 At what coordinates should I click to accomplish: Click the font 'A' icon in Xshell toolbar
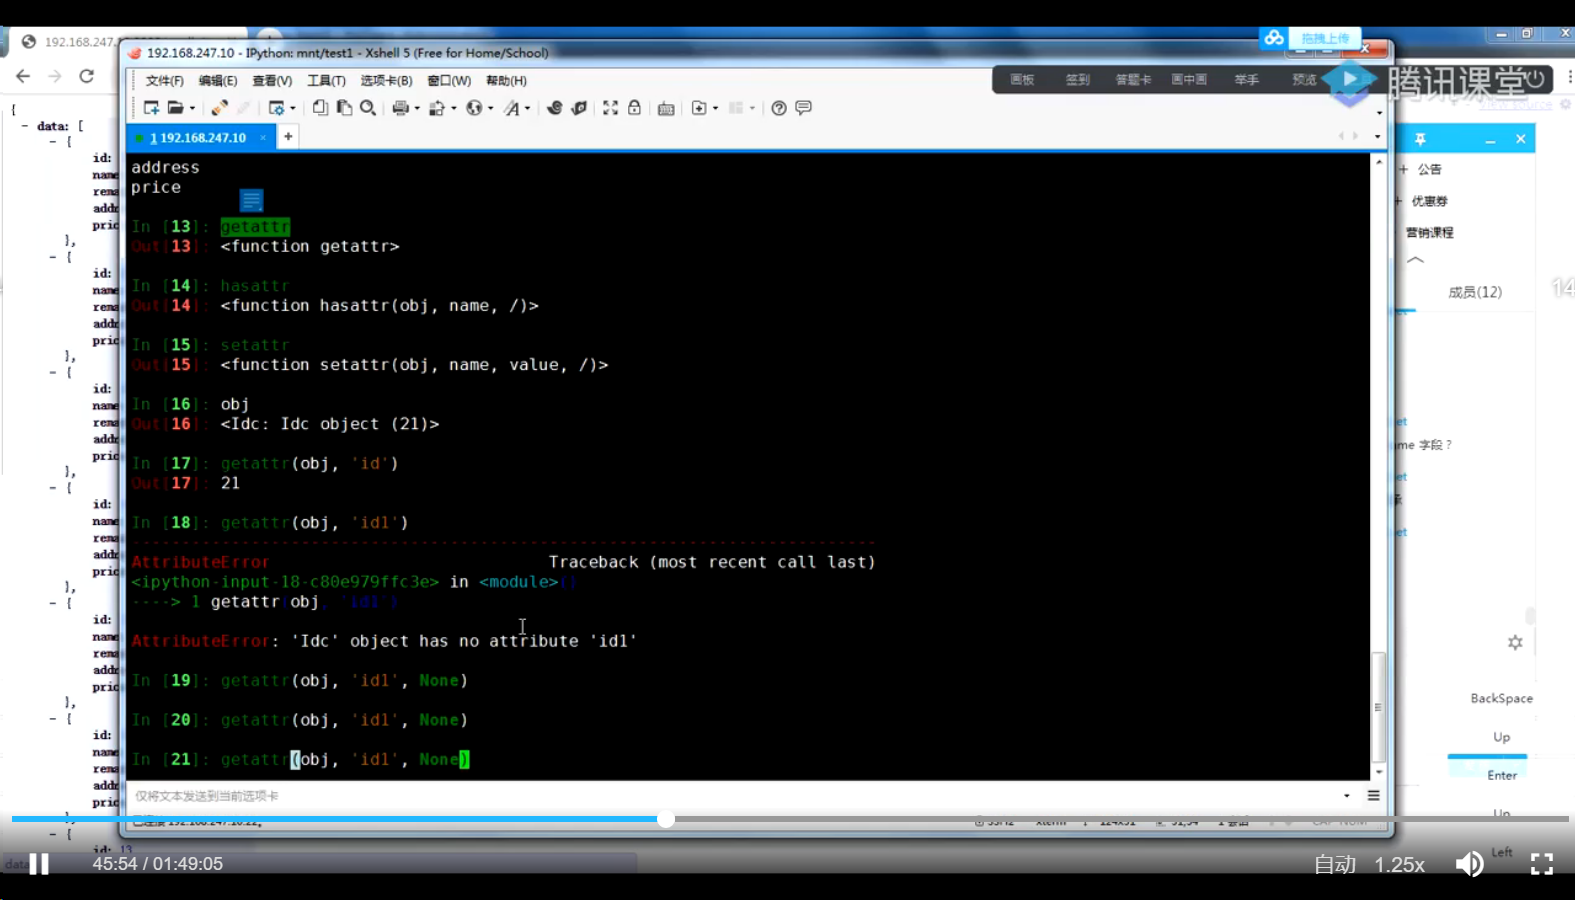click(x=512, y=108)
